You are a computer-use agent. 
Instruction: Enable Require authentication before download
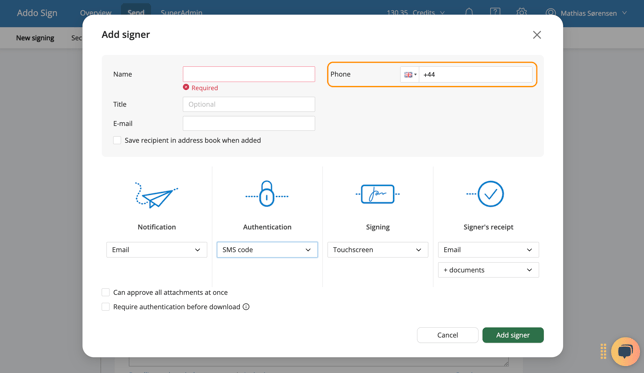tap(106, 307)
